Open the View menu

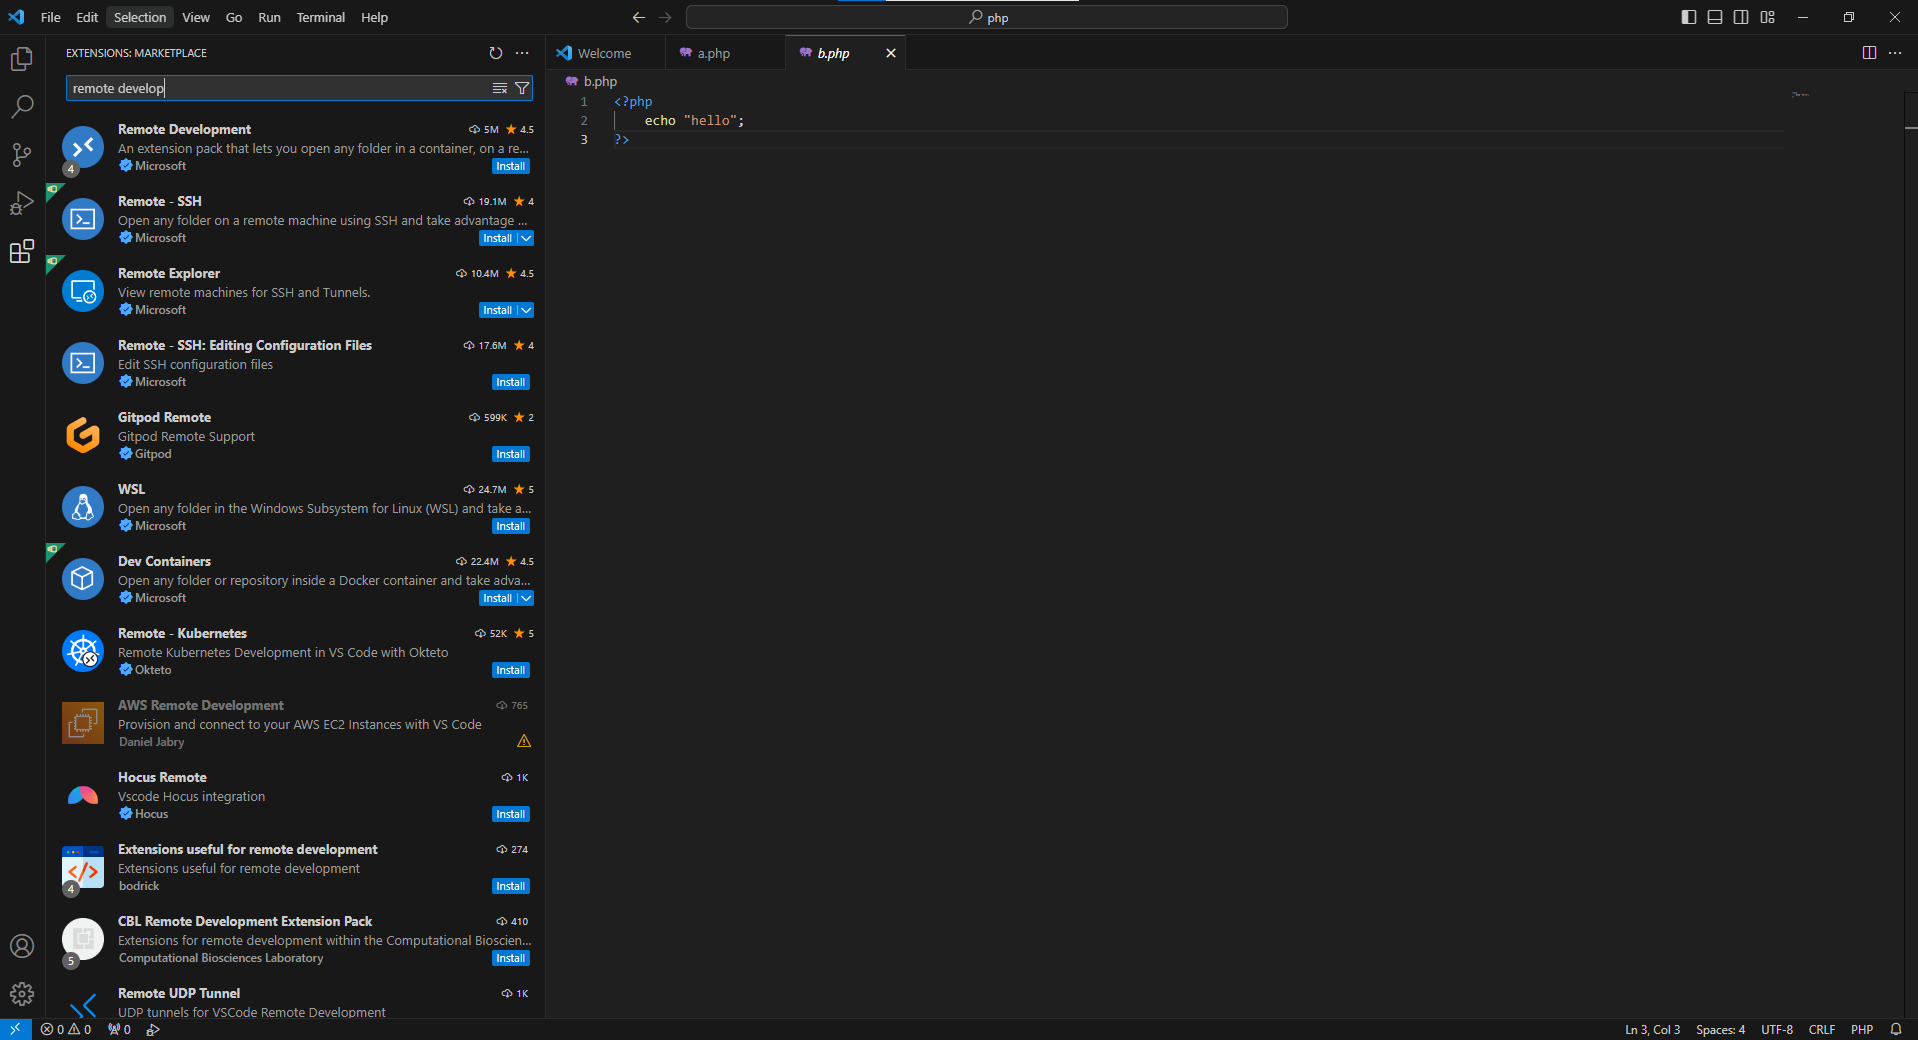pos(196,17)
